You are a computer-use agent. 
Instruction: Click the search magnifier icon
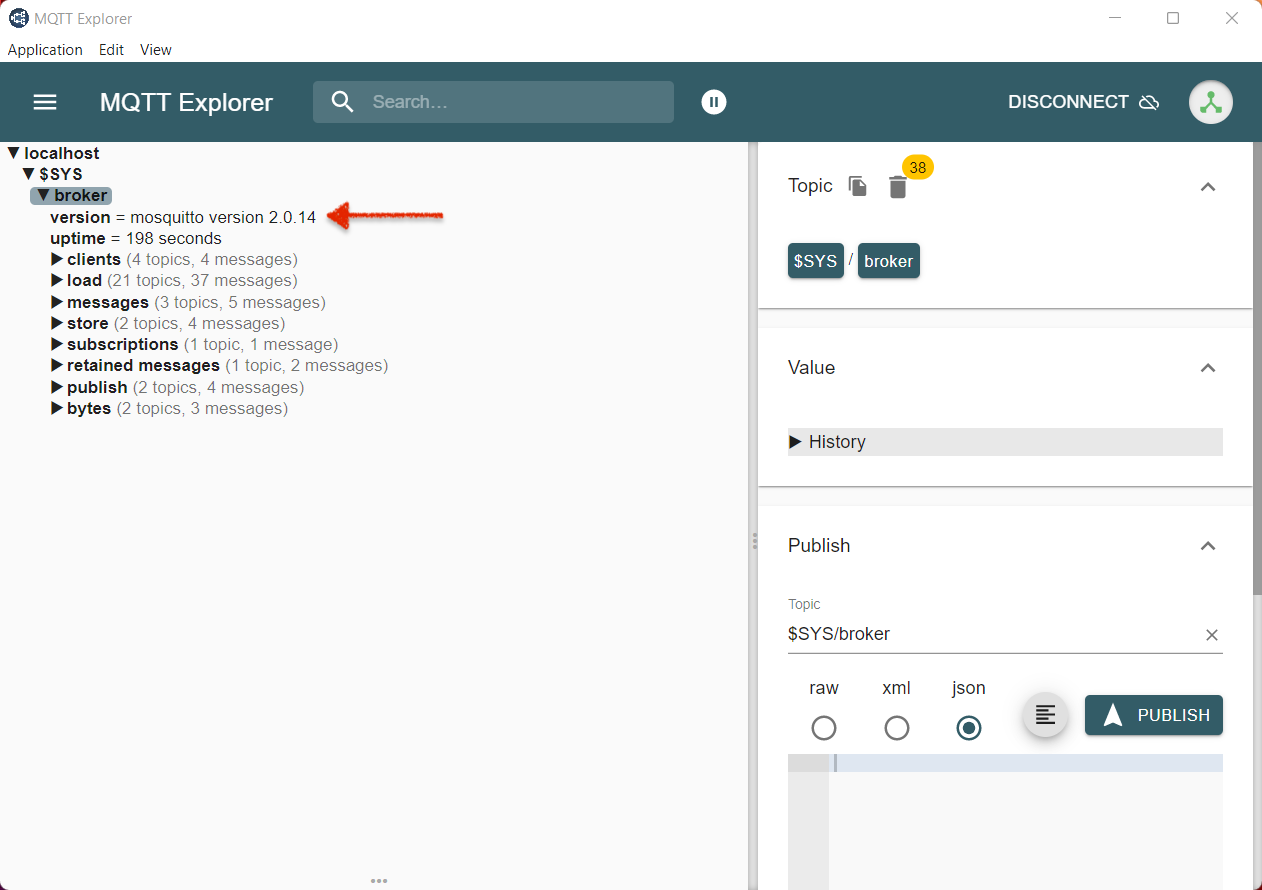(343, 102)
